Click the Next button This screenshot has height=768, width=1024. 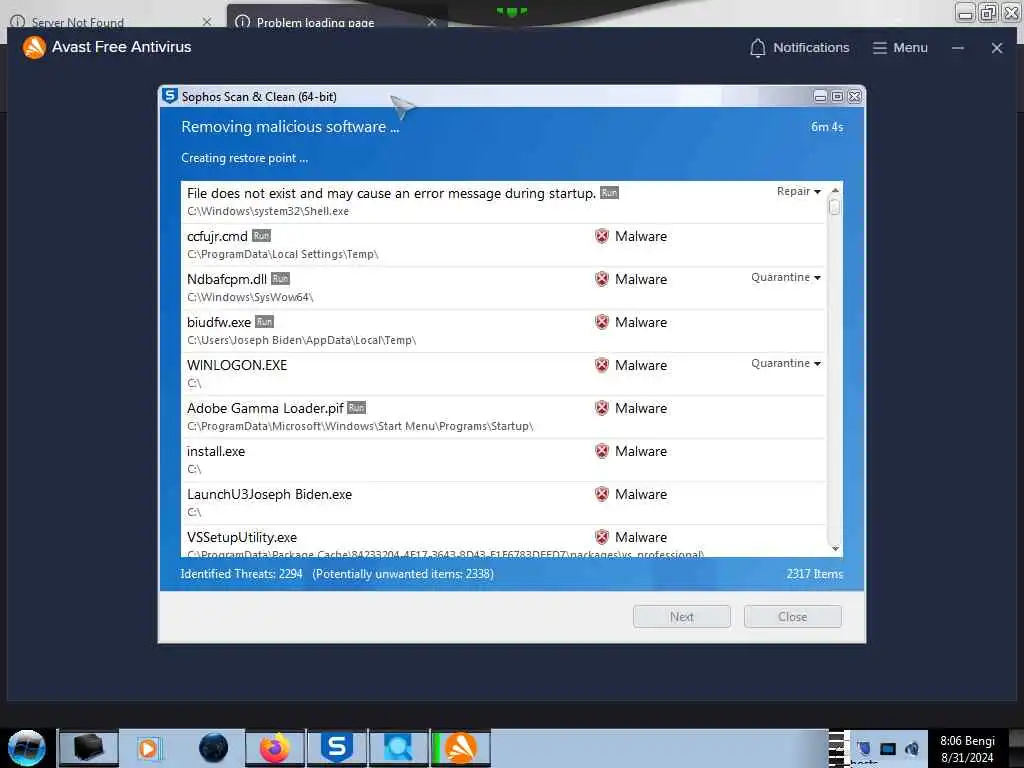pos(682,616)
